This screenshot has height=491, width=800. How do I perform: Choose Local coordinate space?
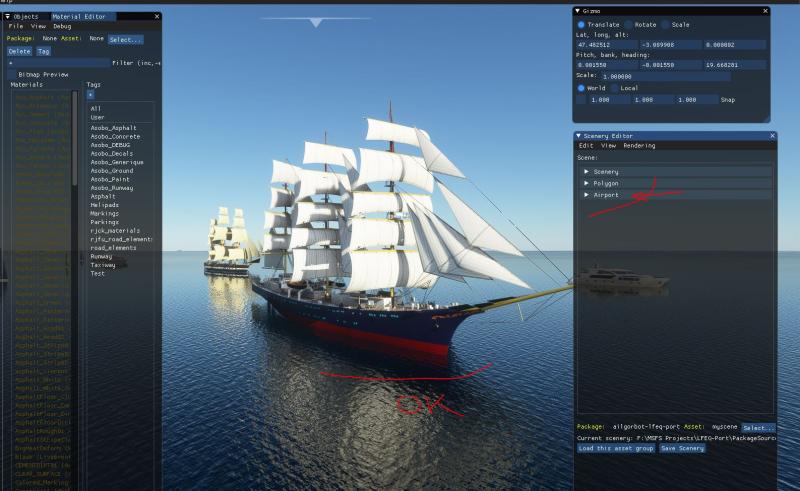click(x=614, y=88)
